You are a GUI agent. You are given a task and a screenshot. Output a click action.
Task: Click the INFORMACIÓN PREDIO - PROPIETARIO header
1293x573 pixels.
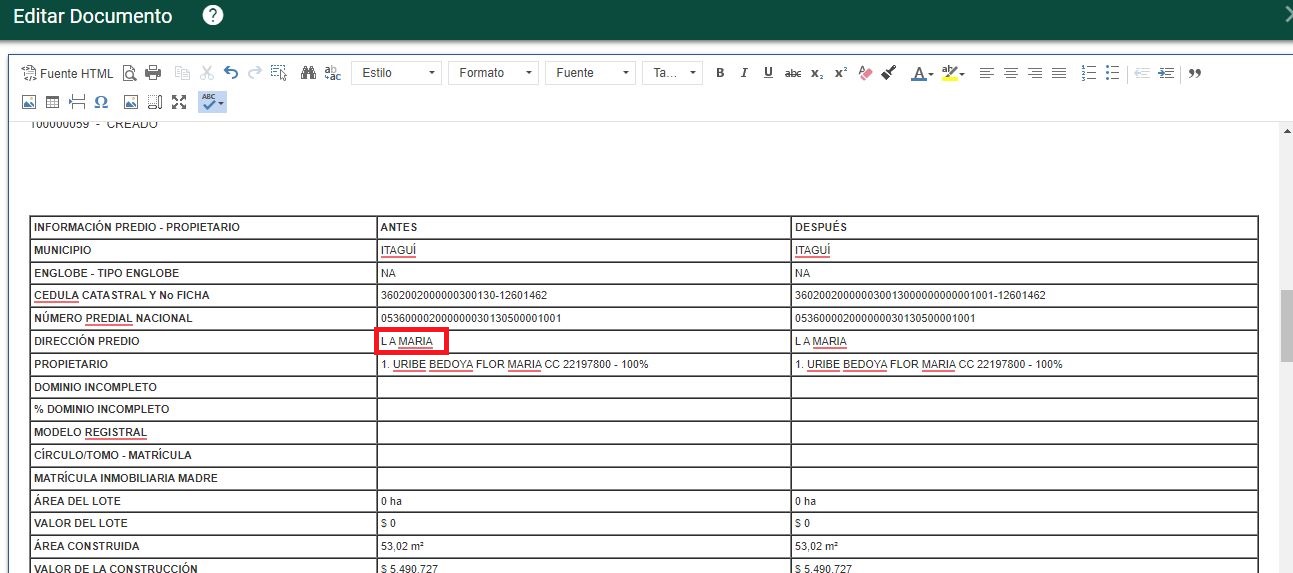pyautogui.click(x=137, y=227)
